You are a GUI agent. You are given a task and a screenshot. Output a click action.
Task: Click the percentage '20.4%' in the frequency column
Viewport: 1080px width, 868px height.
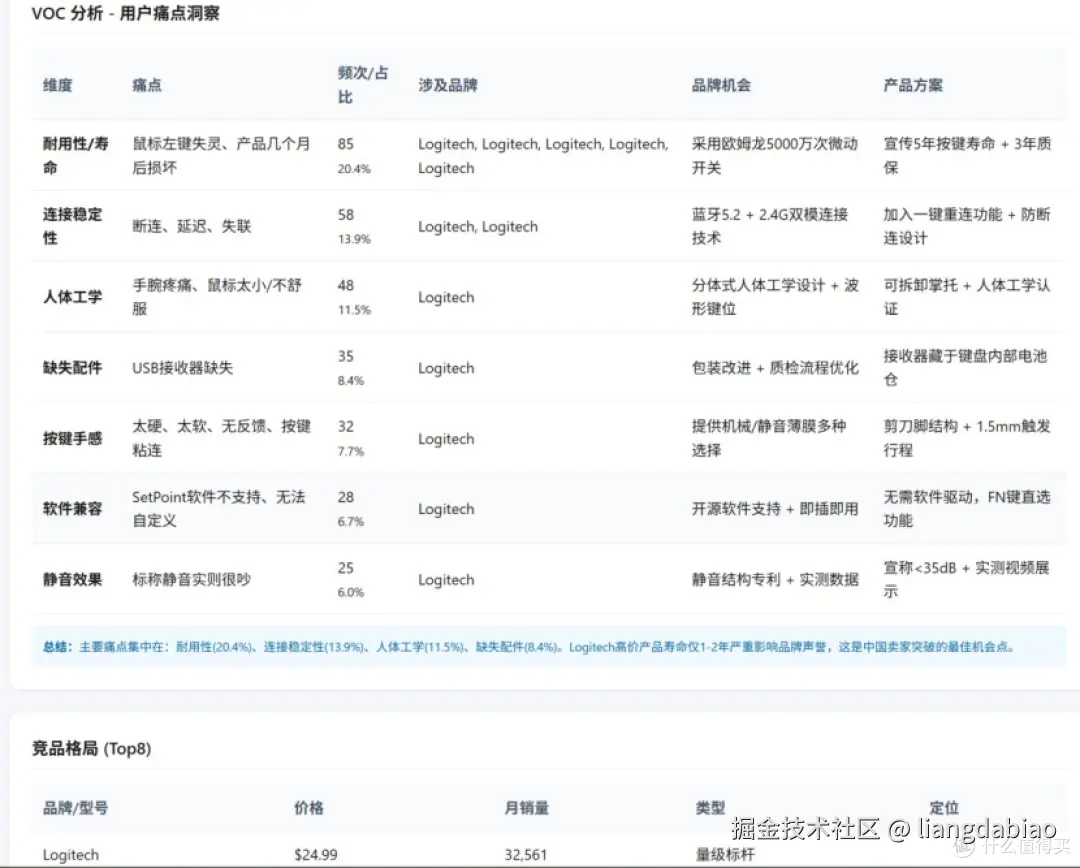[x=354, y=169]
